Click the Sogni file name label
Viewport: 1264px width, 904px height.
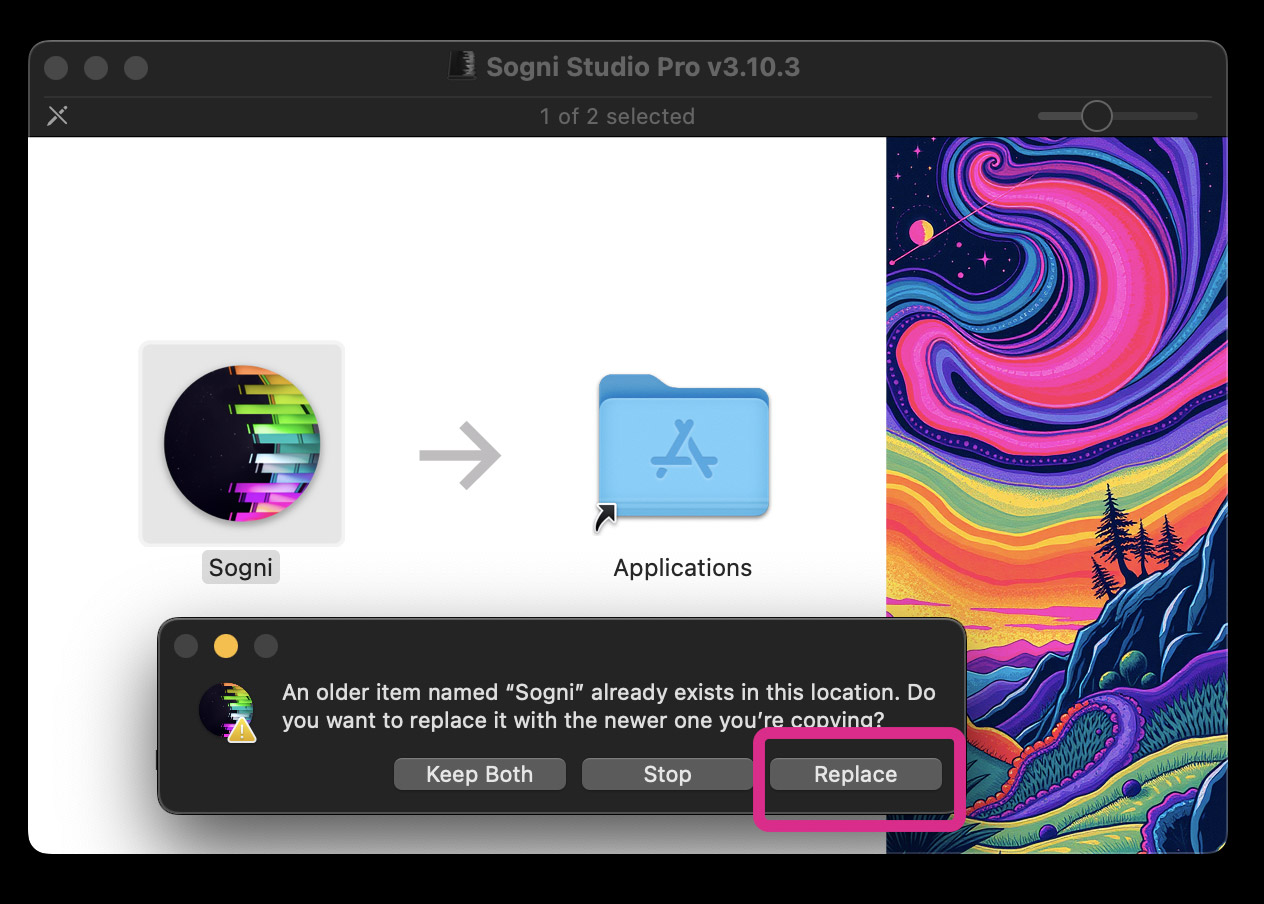(241, 568)
